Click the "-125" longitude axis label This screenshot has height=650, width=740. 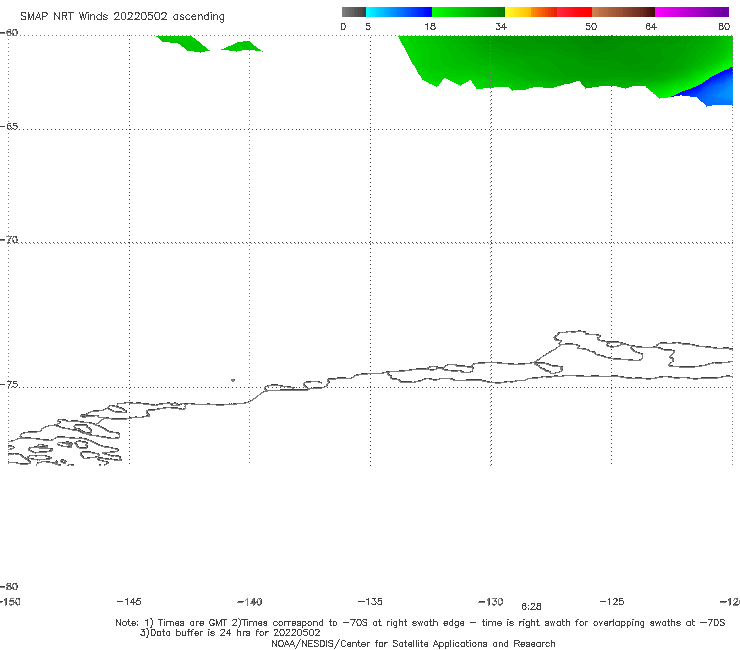612,601
